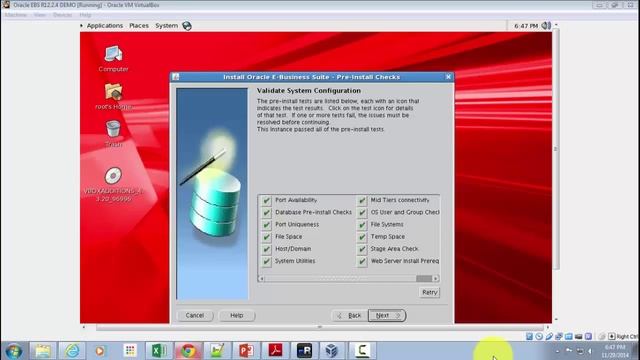Open VirtualBox Devices menu
Screen dimensions: 640x360
click(62, 15)
